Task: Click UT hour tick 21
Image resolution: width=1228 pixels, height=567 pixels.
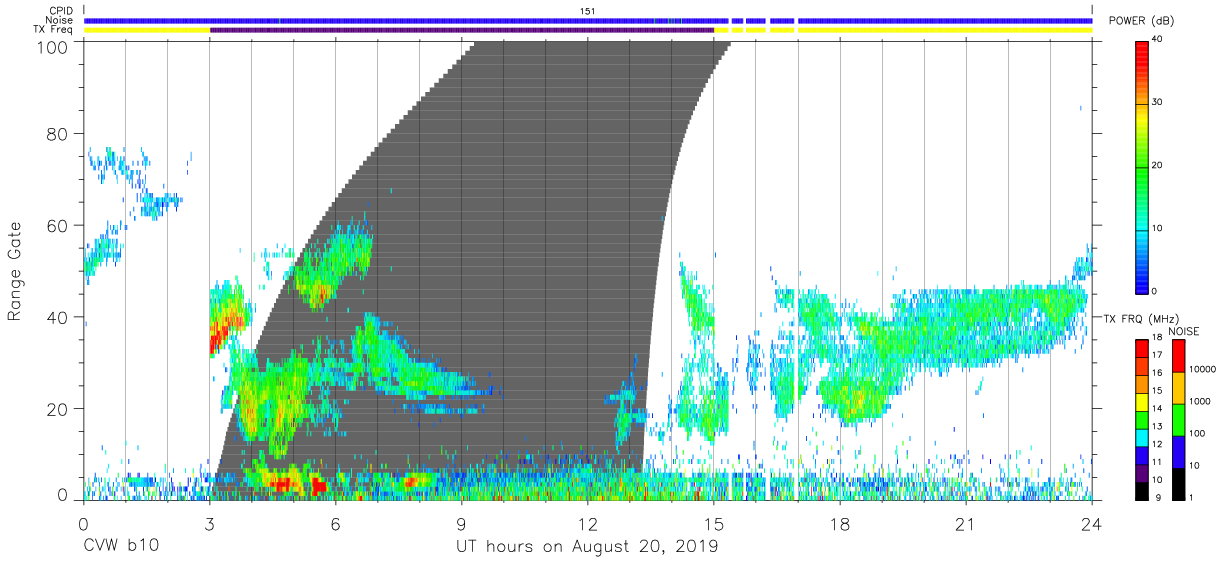Action: [965, 526]
